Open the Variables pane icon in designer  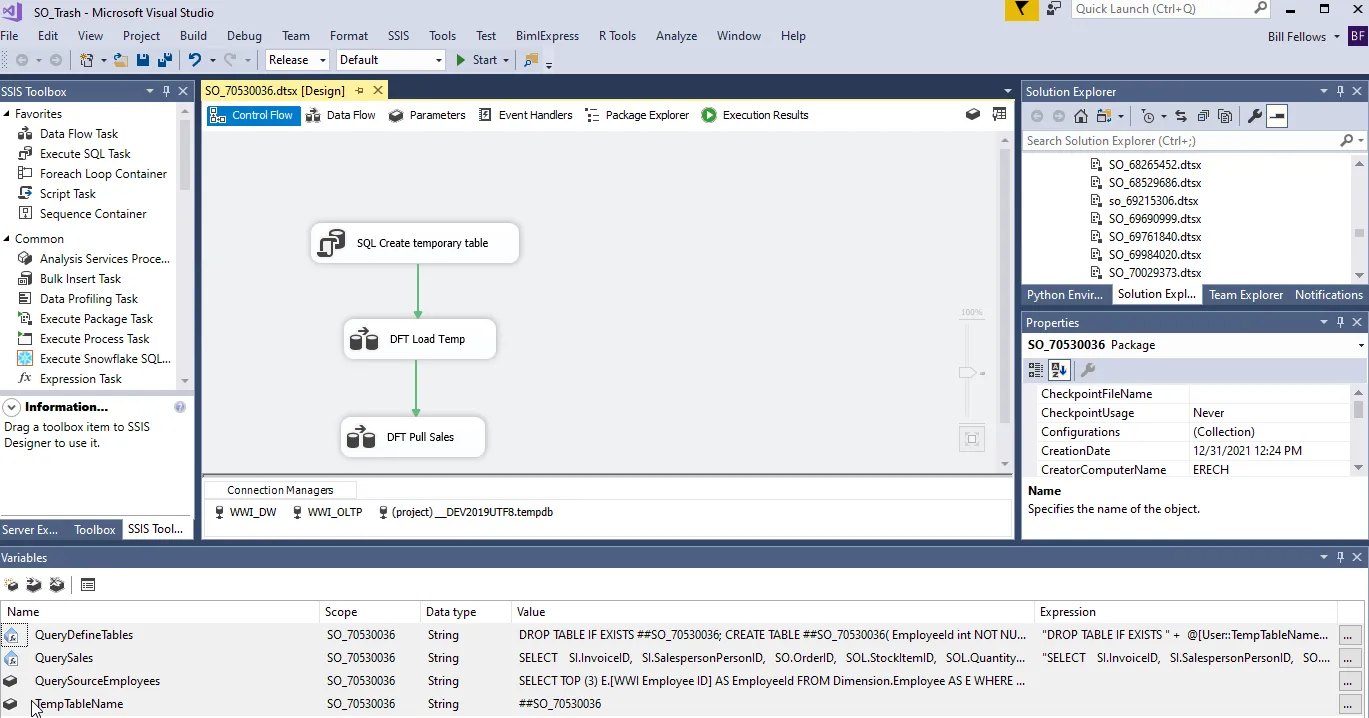click(x=973, y=115)
